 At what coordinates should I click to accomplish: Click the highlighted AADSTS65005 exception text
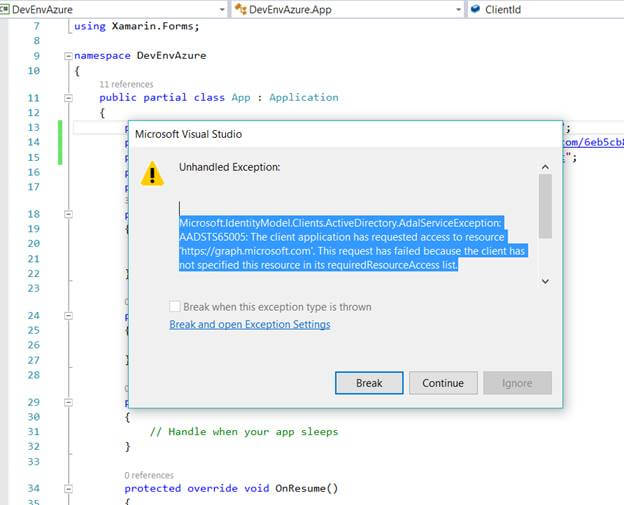point(353,244)
